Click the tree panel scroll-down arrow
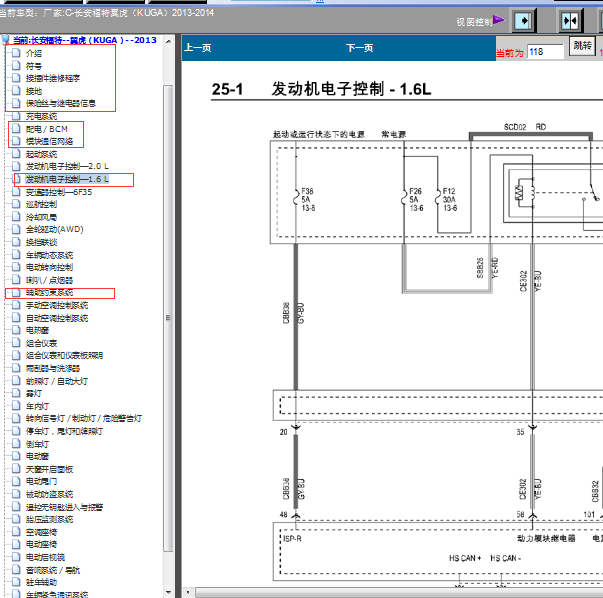Viewport: 603px width, 598px height. (168, 592)
